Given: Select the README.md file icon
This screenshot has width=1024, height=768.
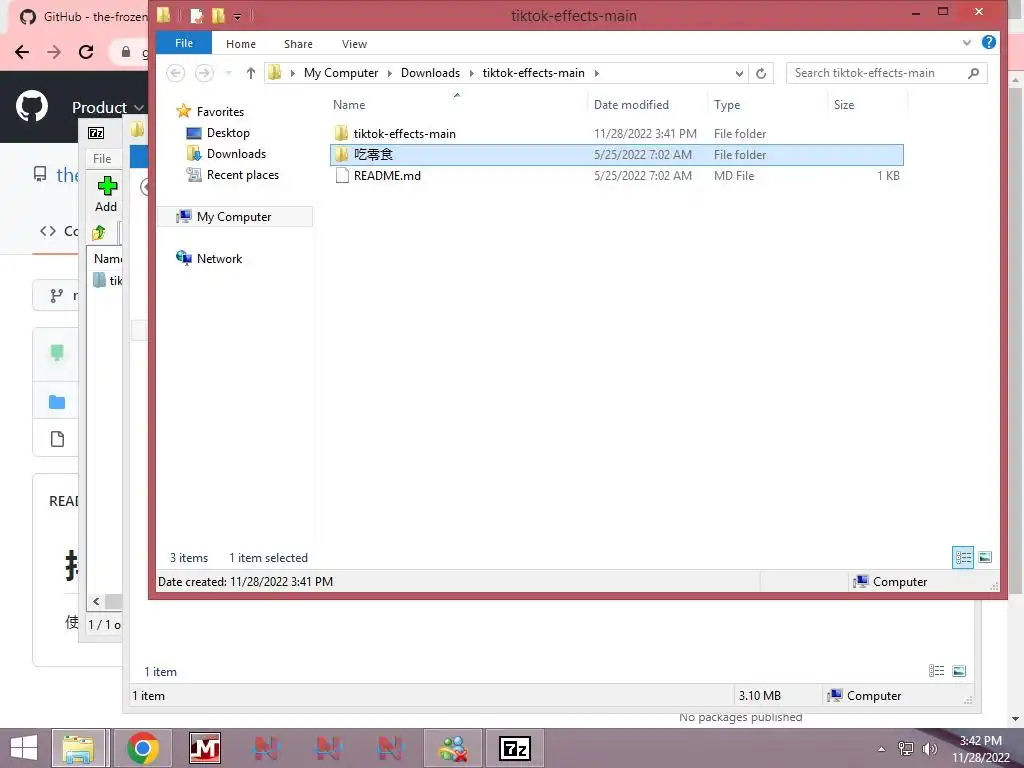Looking at the screenshot, I should coord(342,176).
